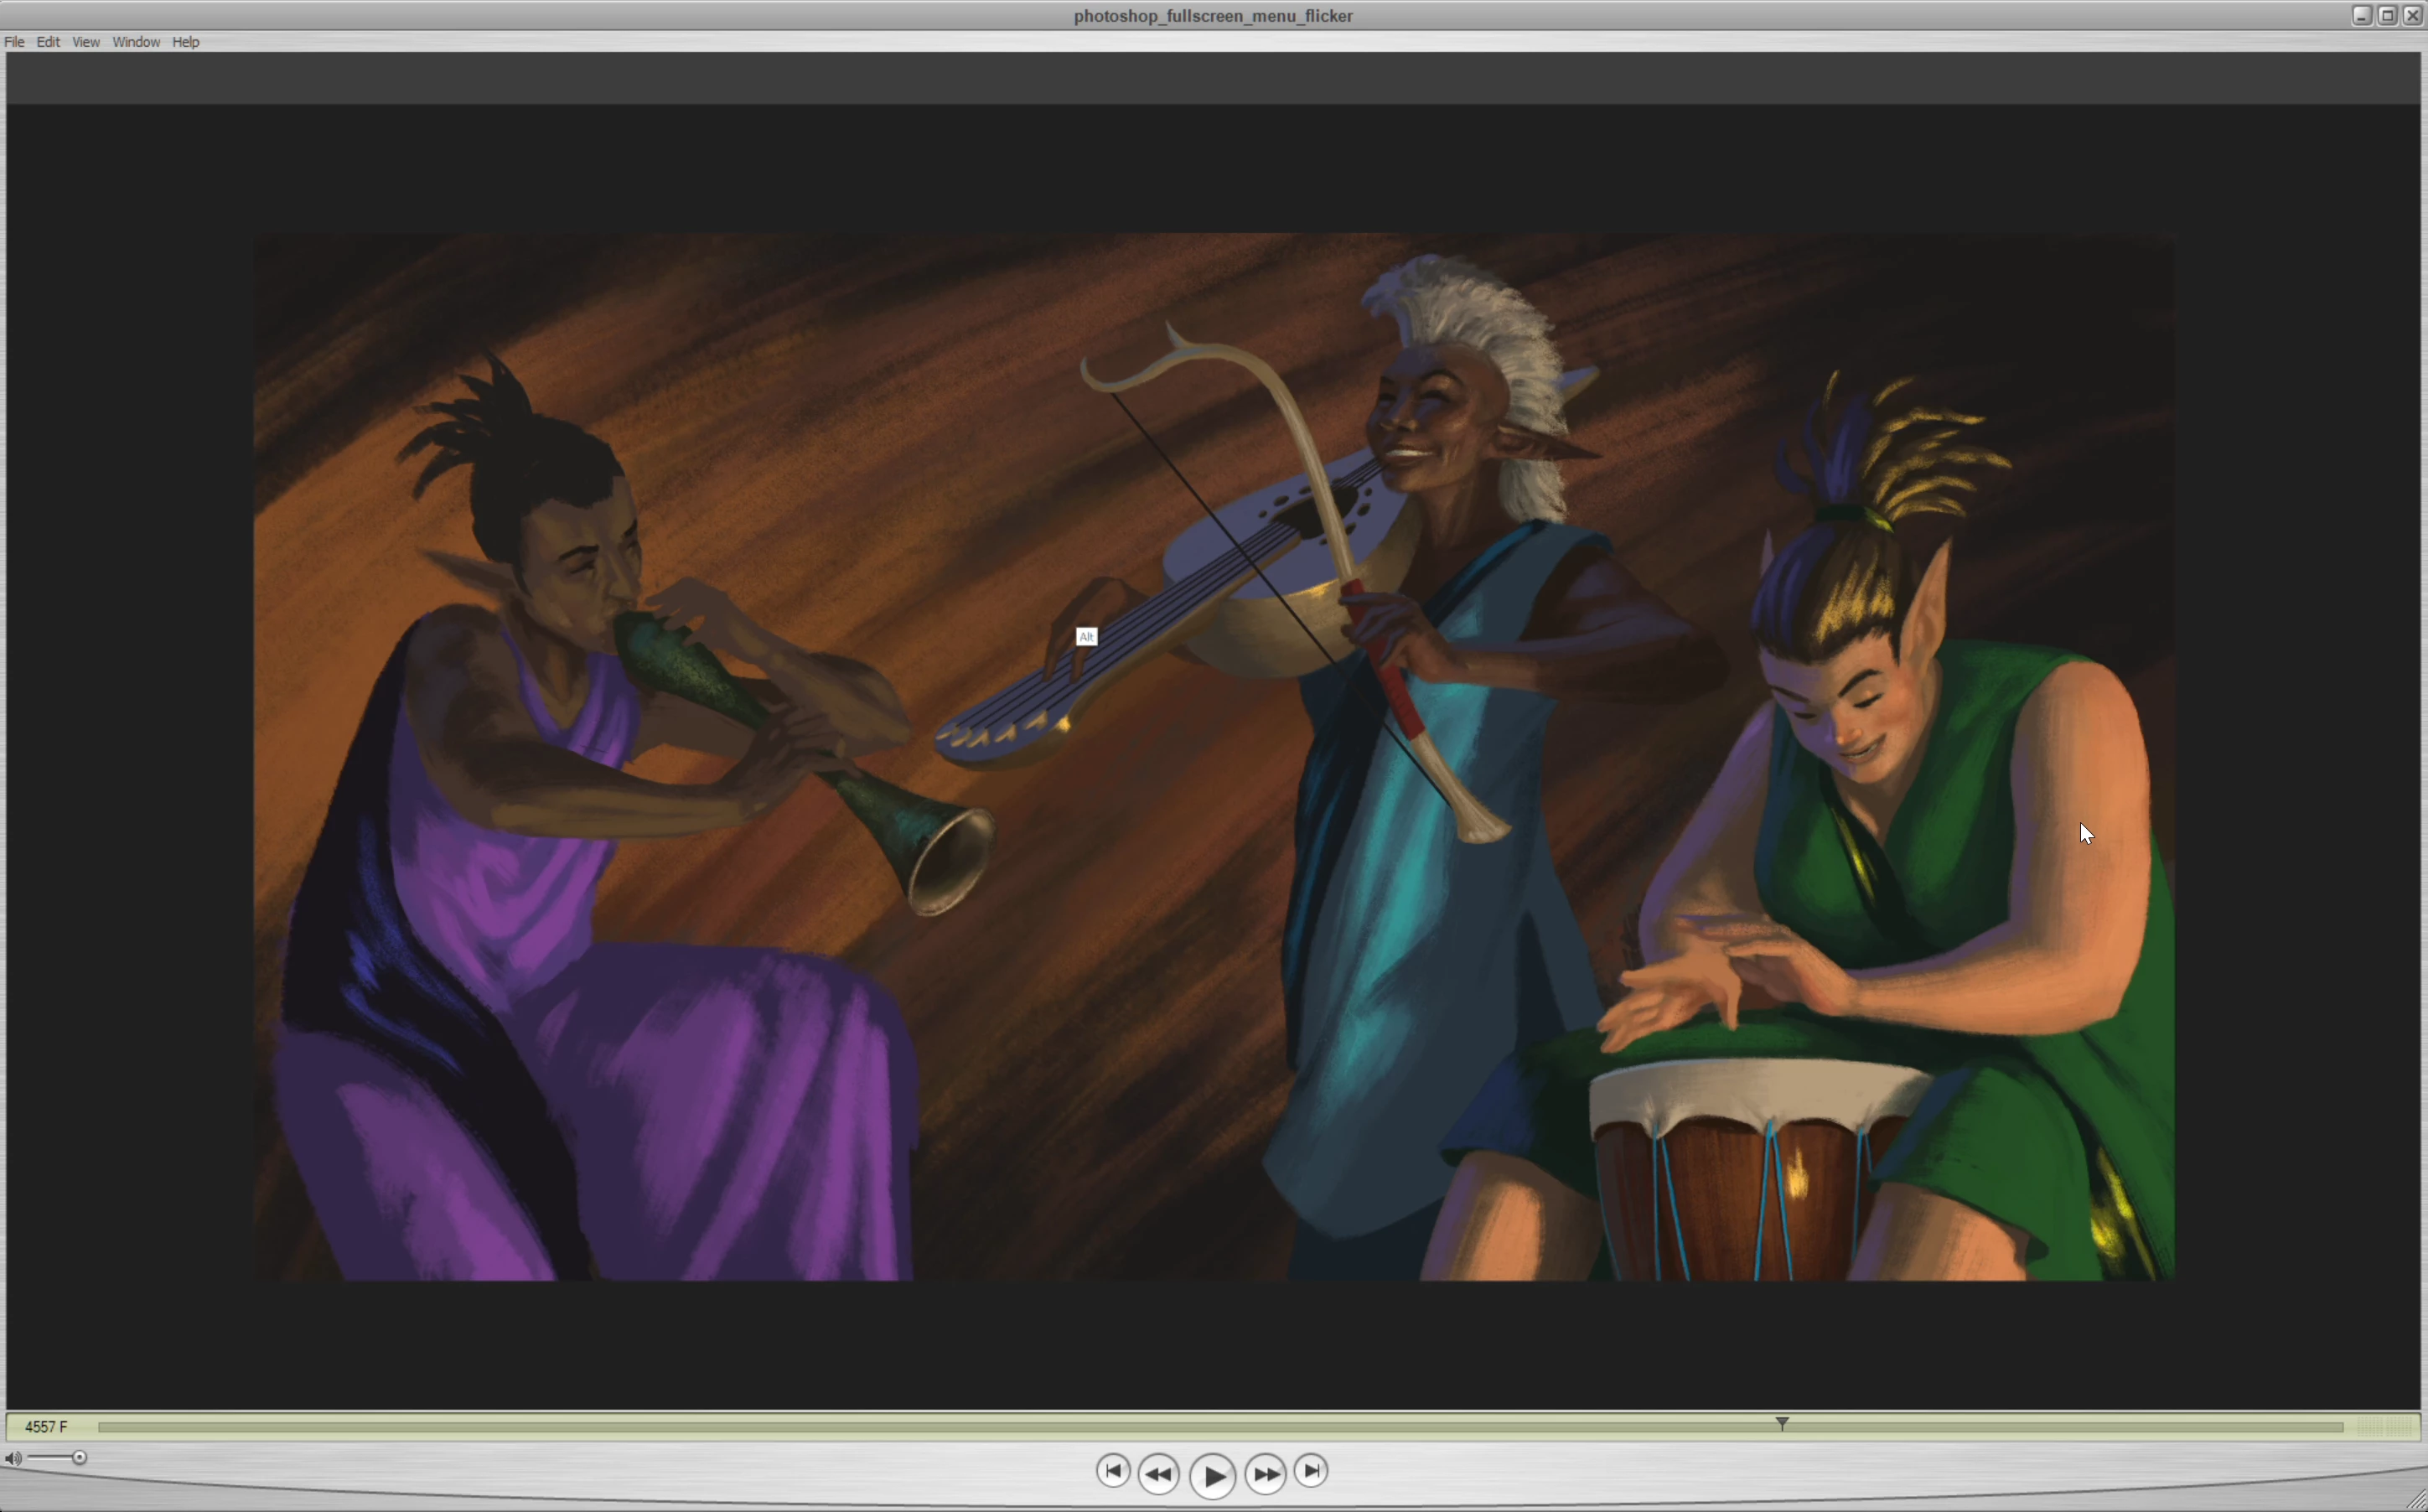Viewport: 2428px width, 1512px height.
Task: Click the Alt key indicator in video
Action: 1086,637
